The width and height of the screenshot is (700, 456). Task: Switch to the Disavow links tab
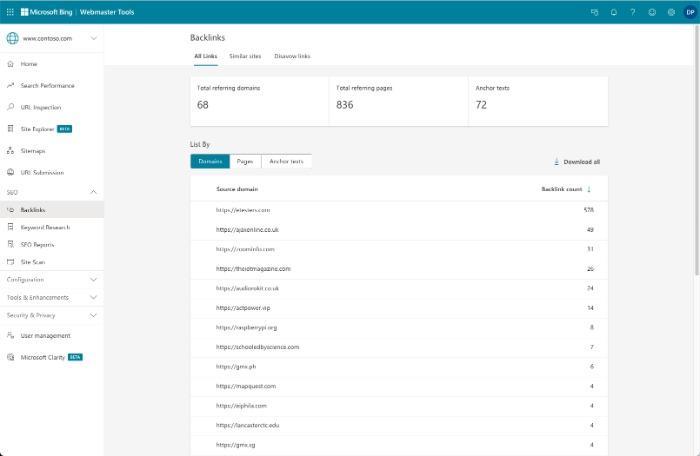coord(292,56)
